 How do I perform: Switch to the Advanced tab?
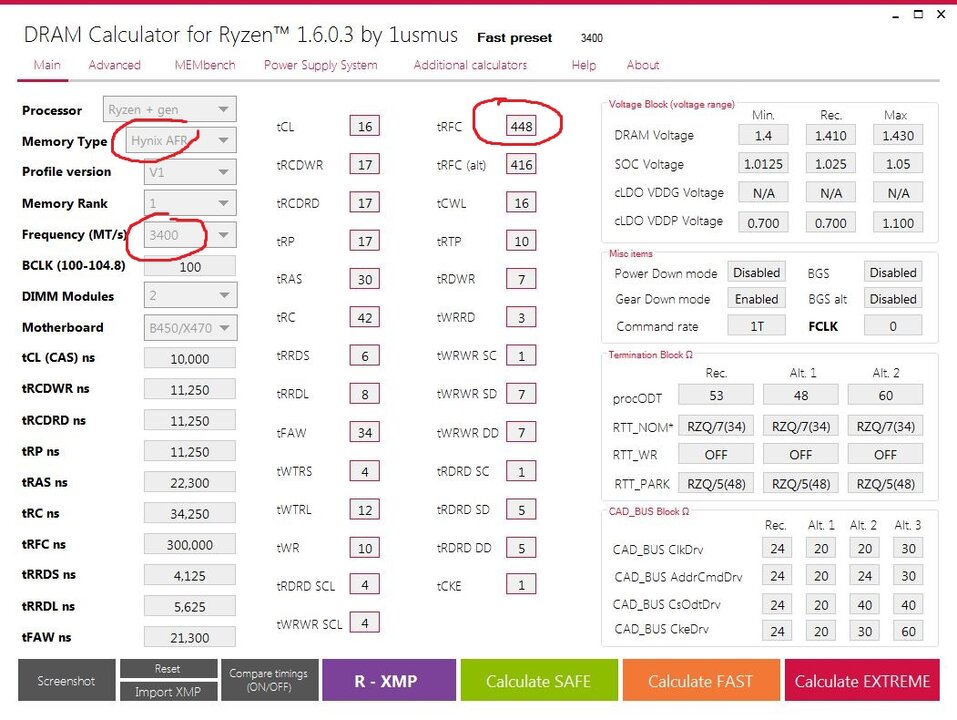coord(114,65)
